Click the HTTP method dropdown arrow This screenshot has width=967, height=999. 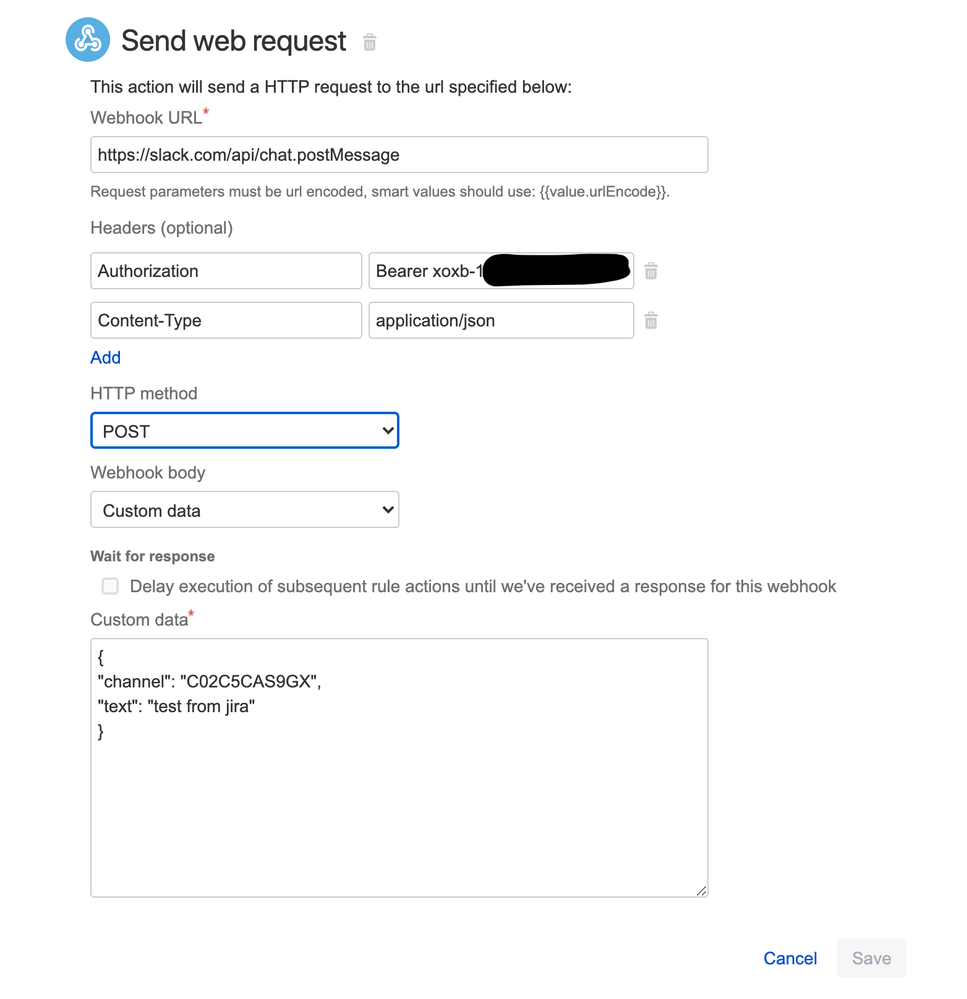click(387, 431)
